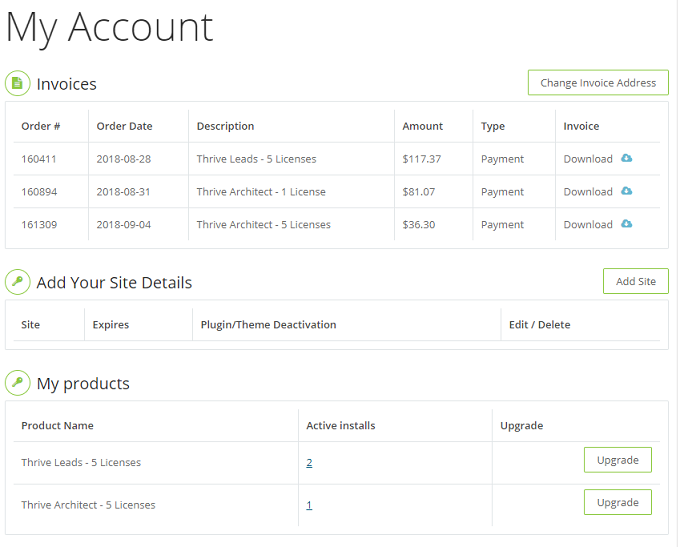
Task: Select order number 161309
Action: (x=39, y=225)
